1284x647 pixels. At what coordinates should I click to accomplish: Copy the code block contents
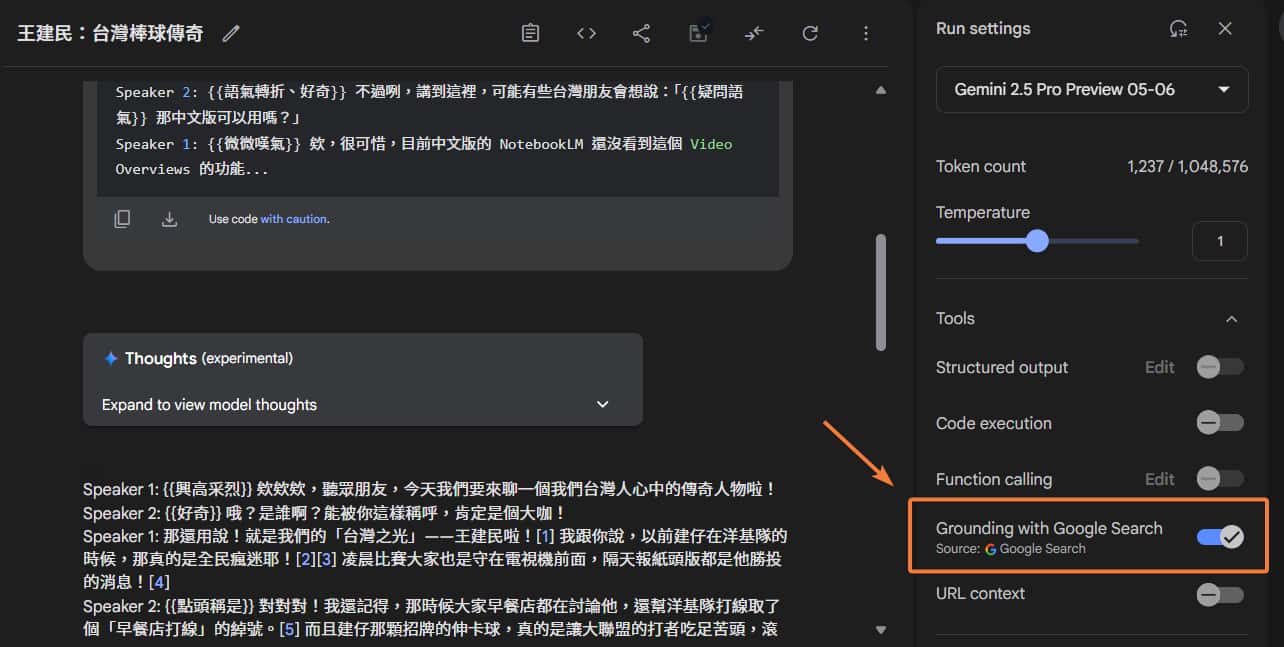pos(122,219)
